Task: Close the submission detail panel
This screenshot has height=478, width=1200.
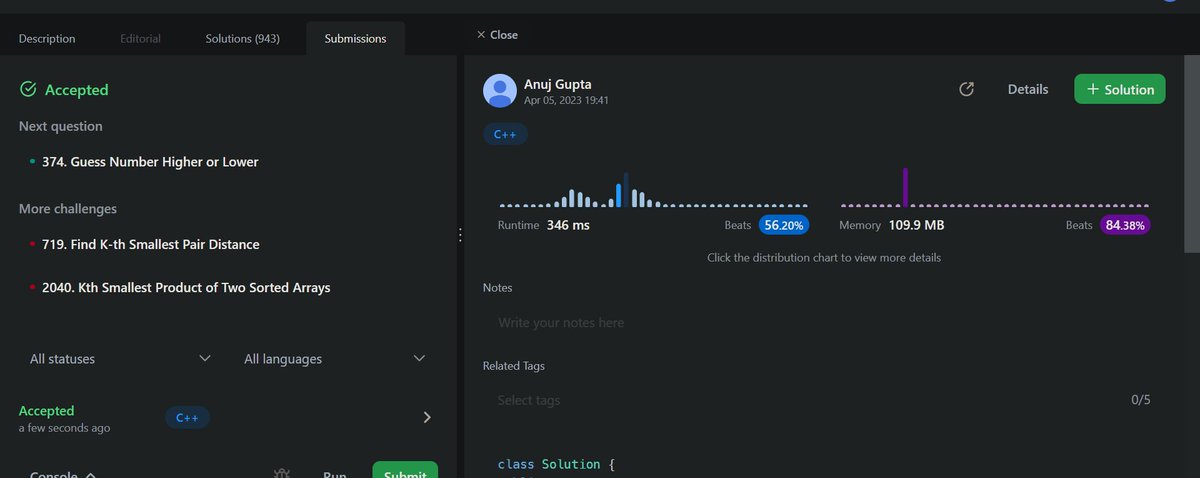Action: pyautogui.click(x=497, y=34)
